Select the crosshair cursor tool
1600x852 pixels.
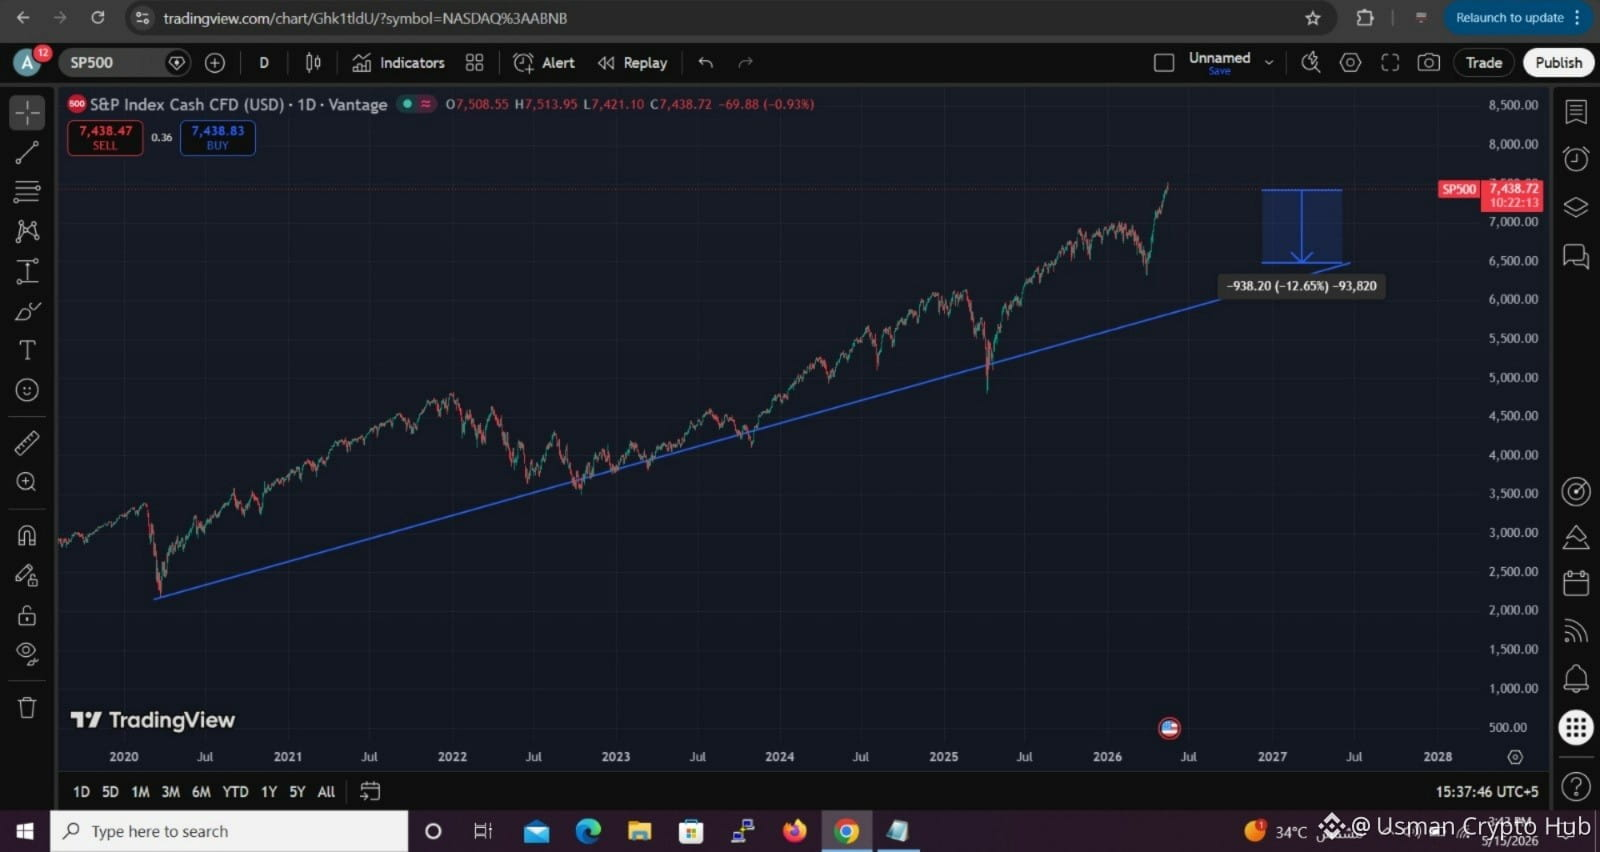coord(27,113)
